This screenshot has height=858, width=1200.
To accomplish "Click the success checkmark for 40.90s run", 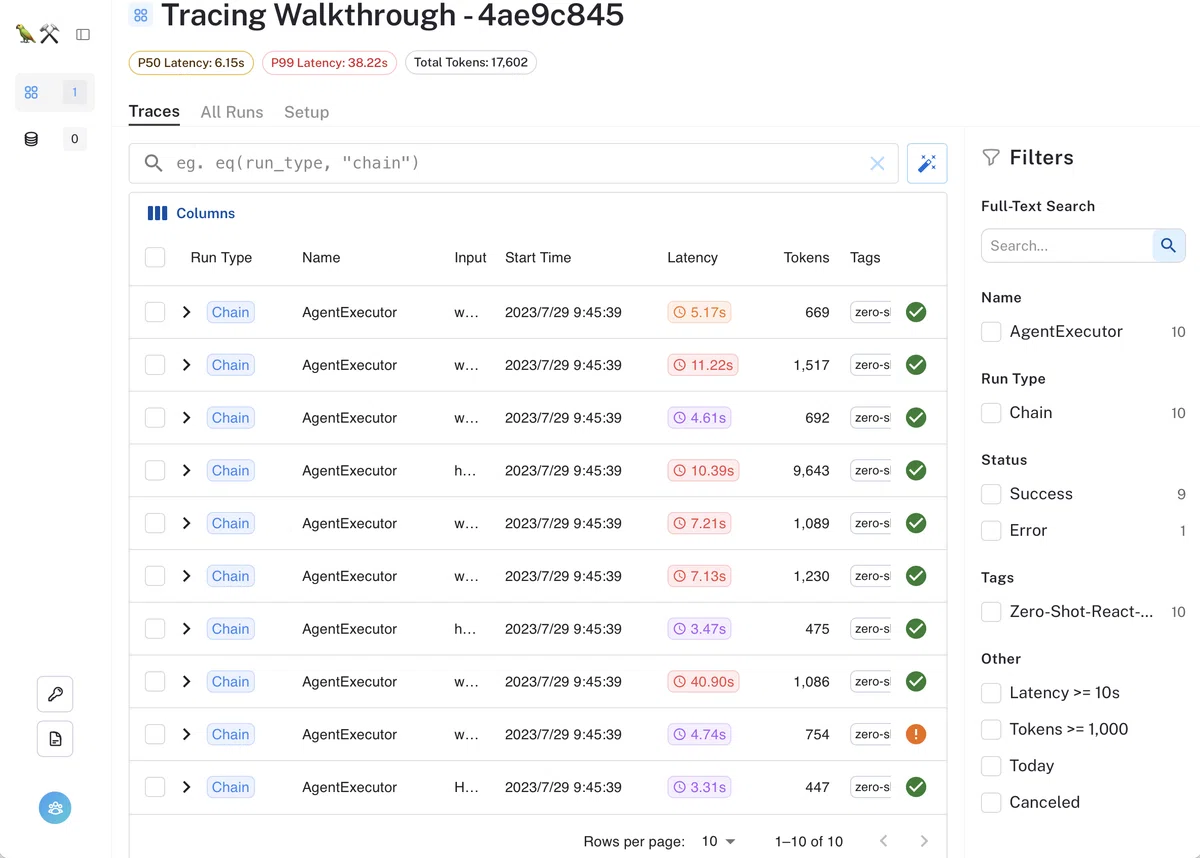I will tap(916, 681).
